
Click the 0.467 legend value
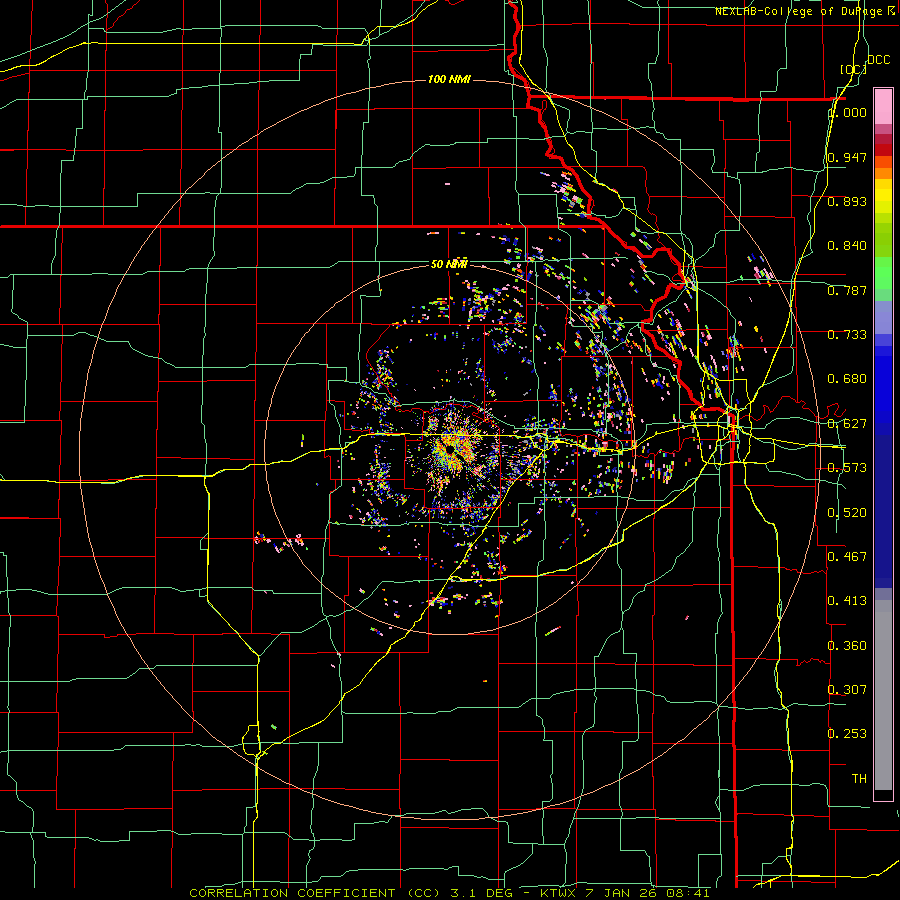847,557
